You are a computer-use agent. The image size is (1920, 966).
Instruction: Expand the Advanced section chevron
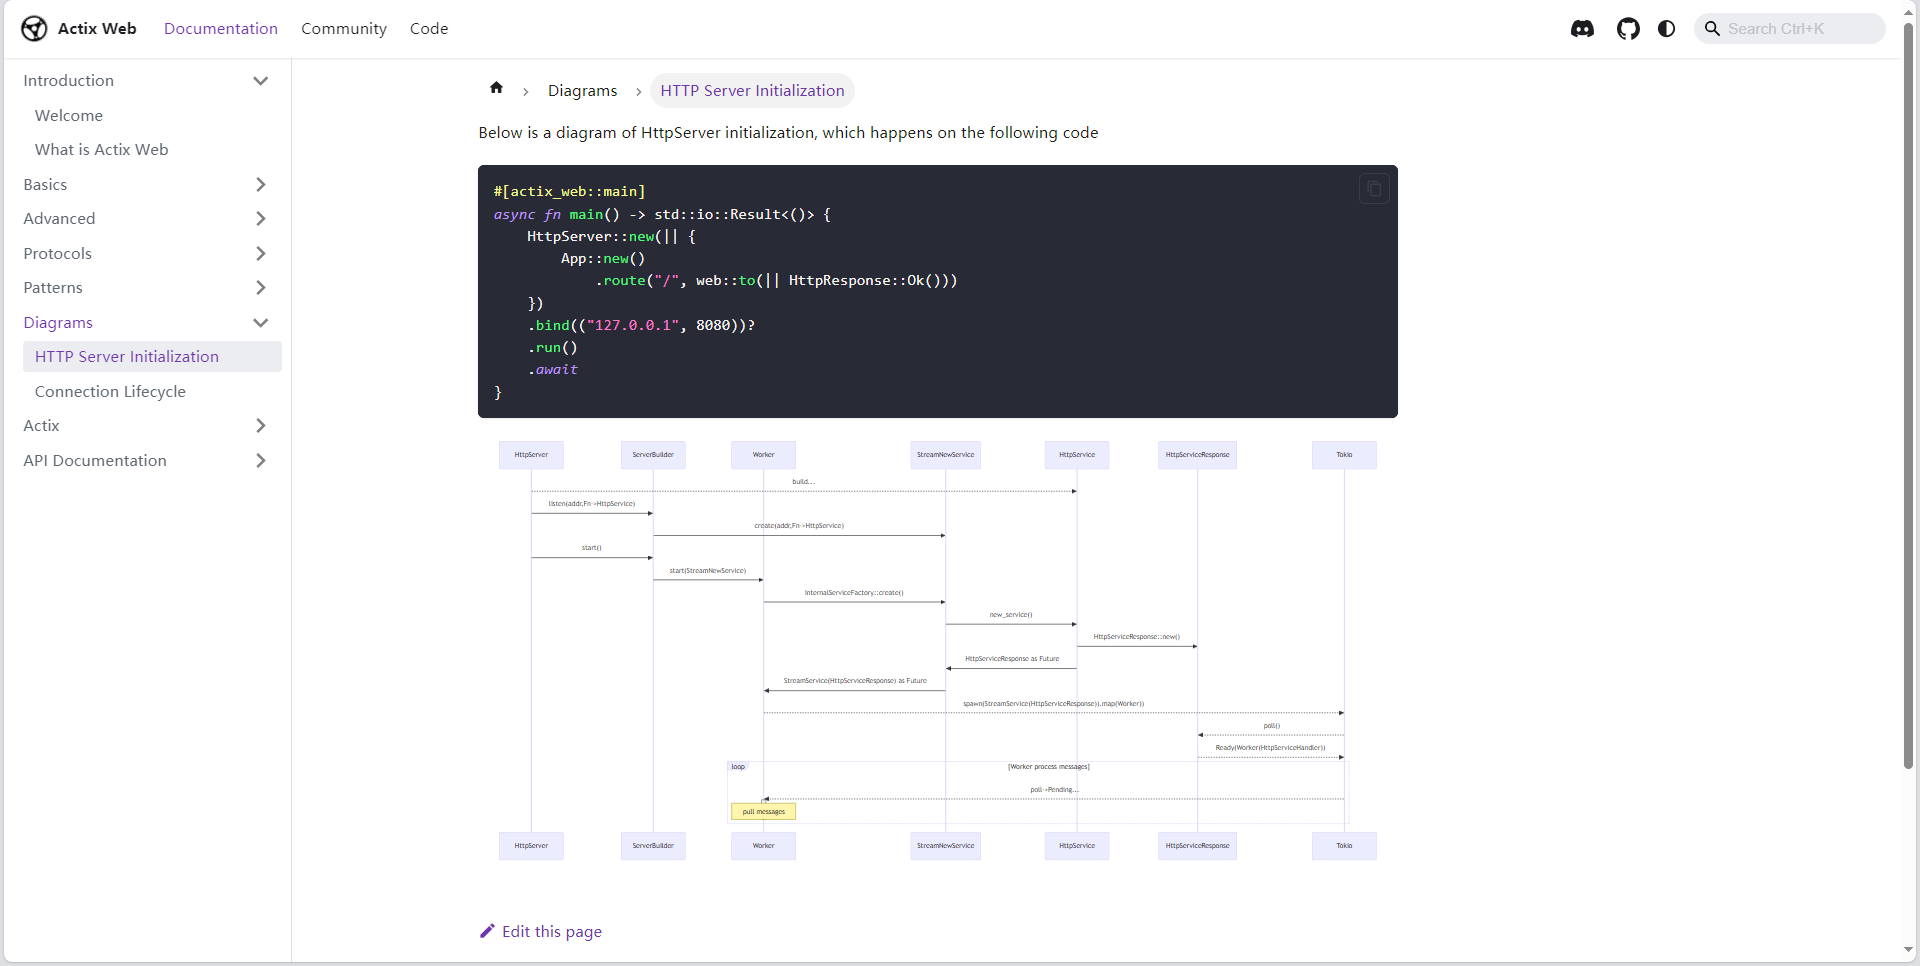261,219
